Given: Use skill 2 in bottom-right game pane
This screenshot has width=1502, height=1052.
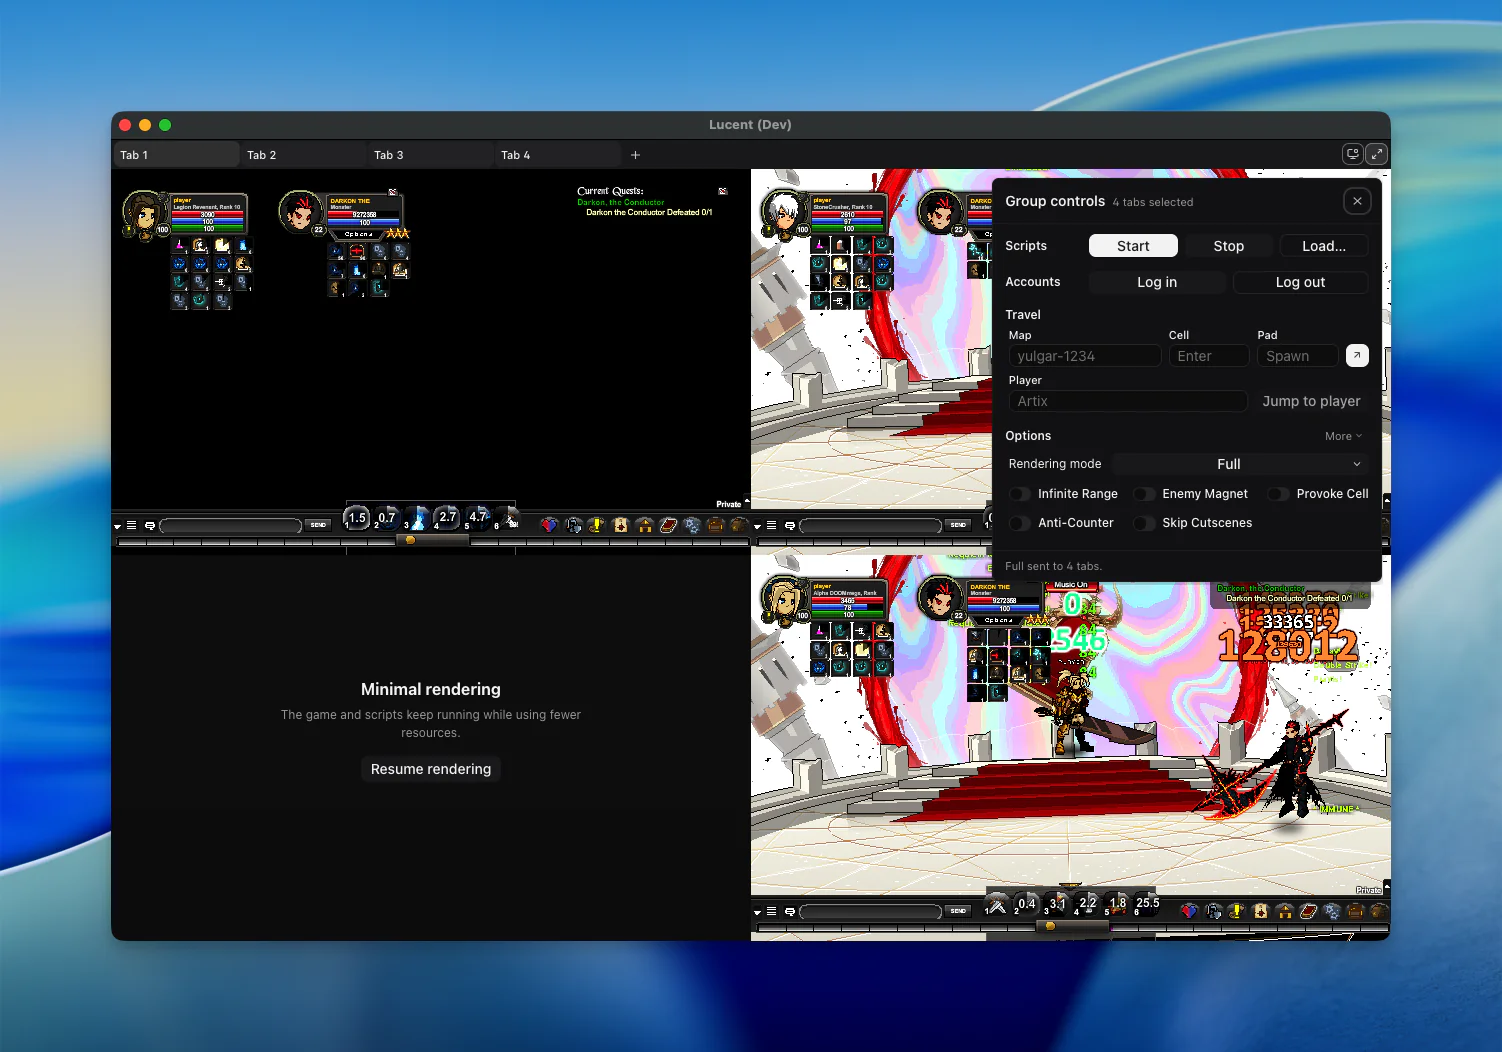Looking at the screenshot, I should tap(1027, 905).
